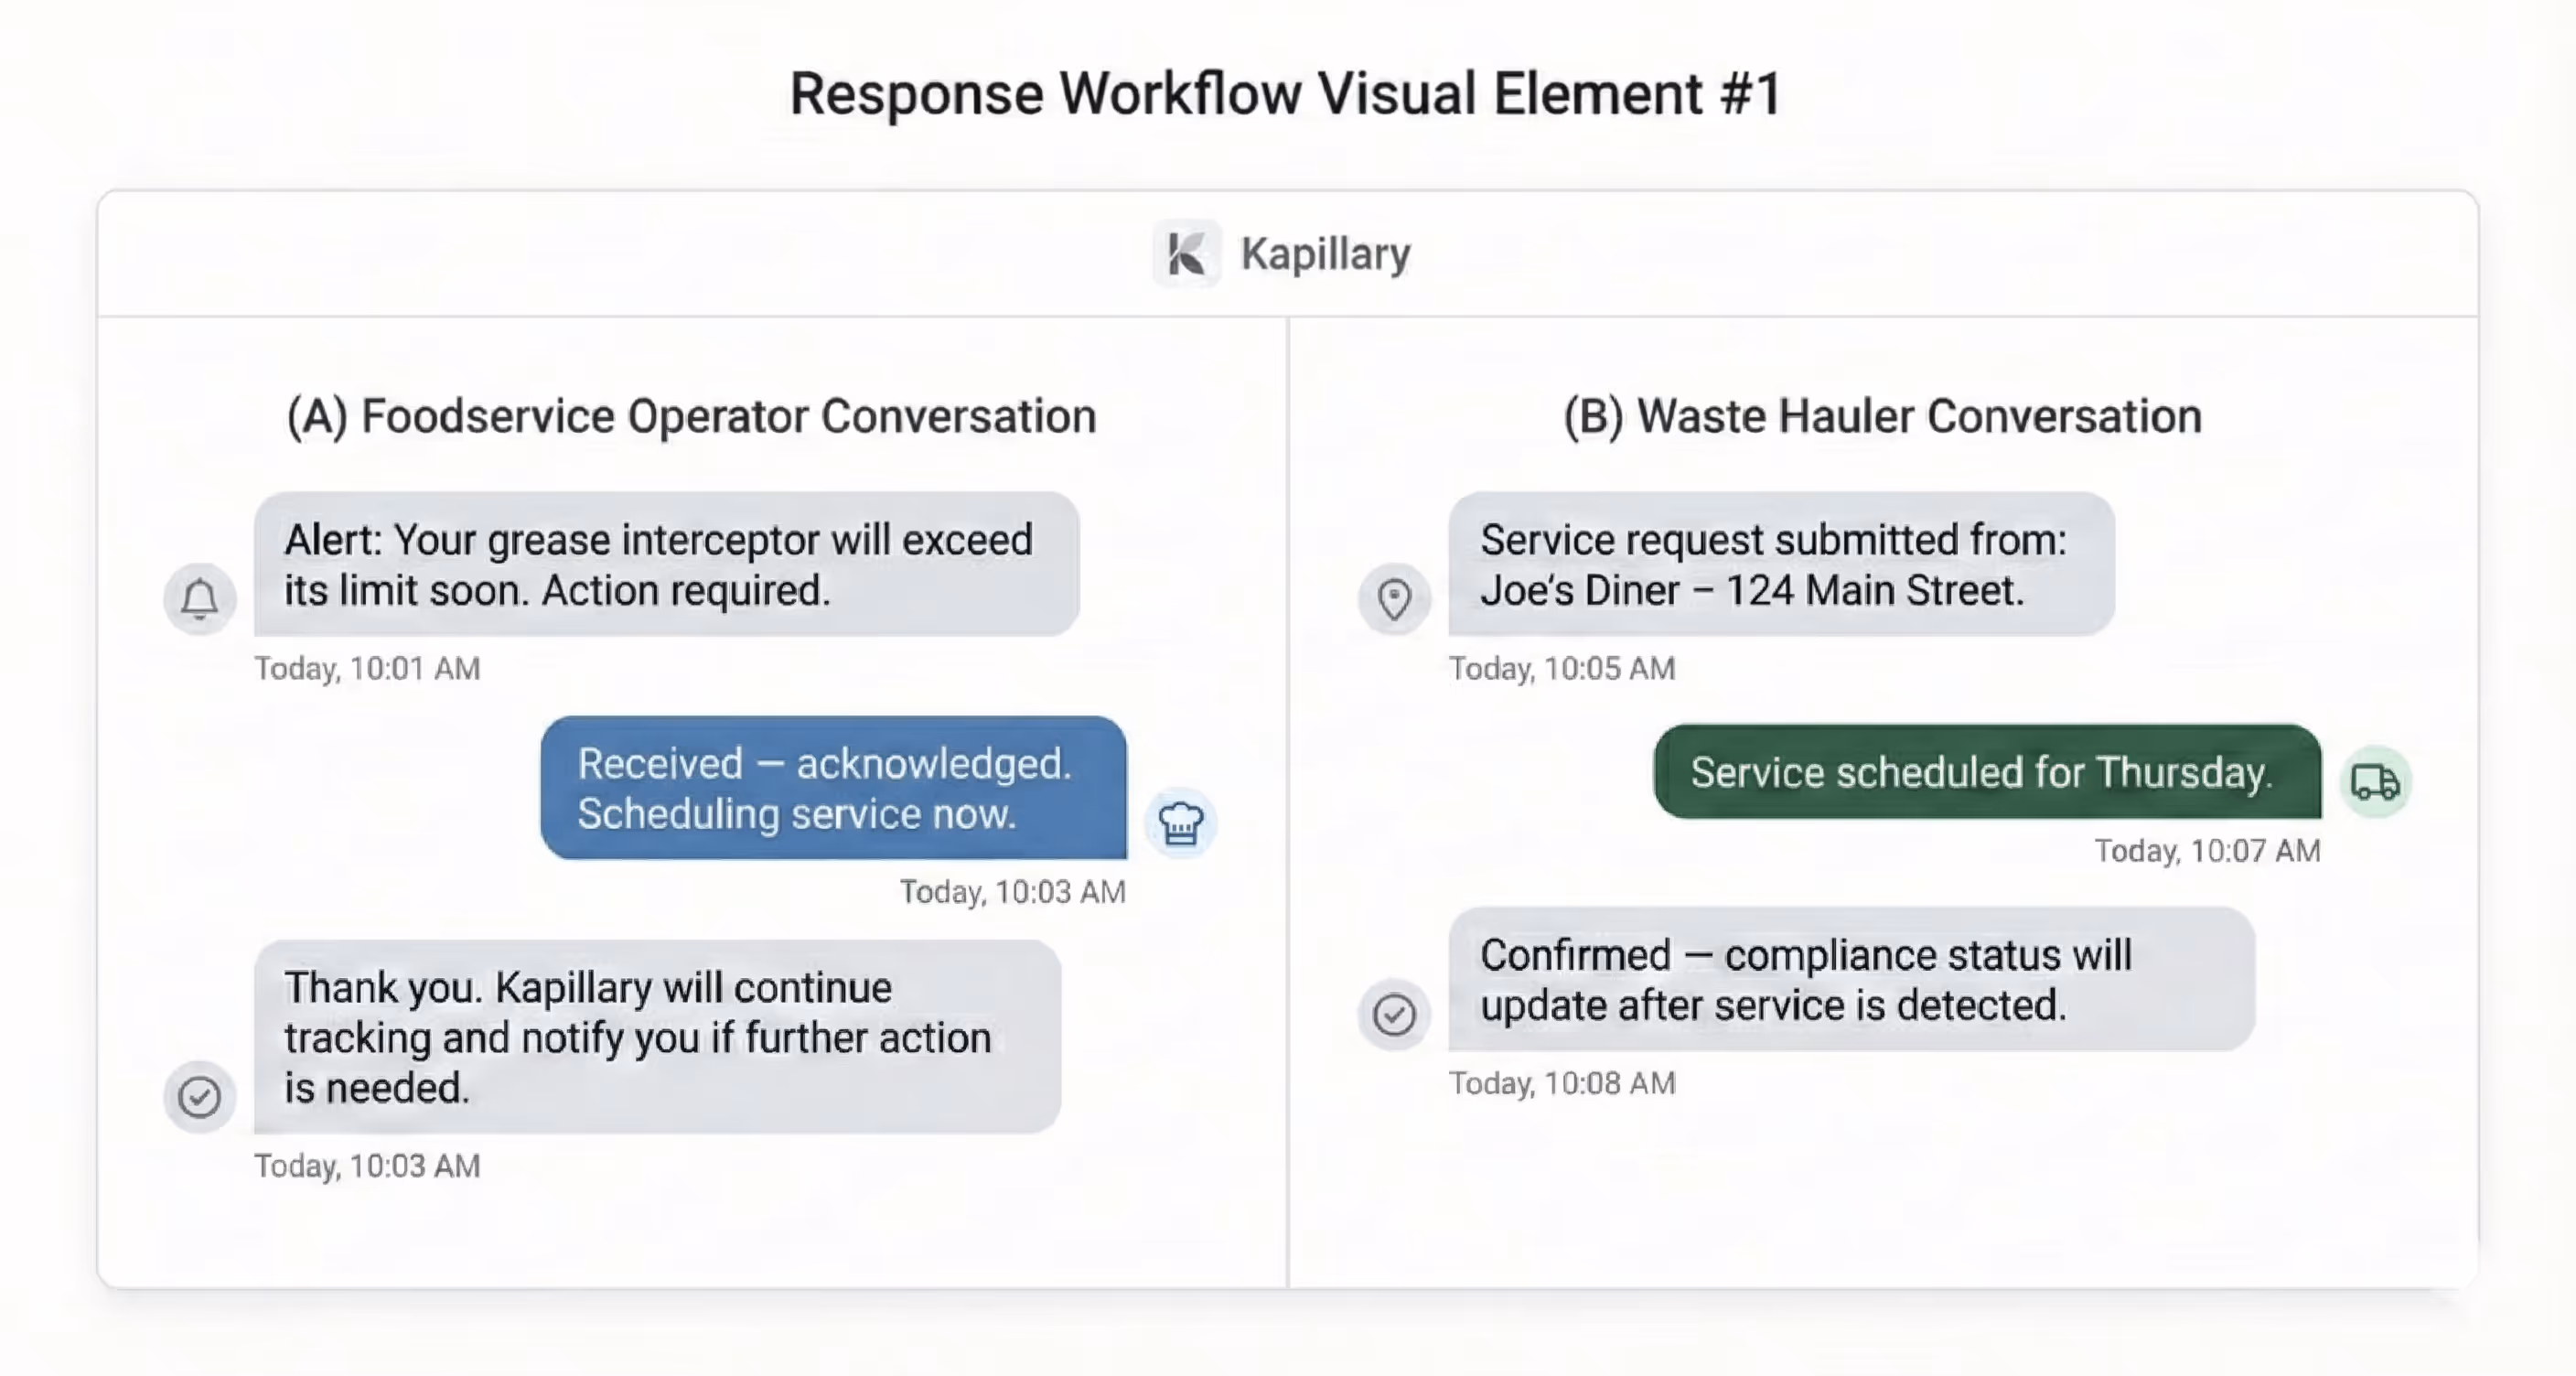2576x1376 pixels.
Task: Click the Kapillary K logo icon
Action: (x=1186, y=254)
